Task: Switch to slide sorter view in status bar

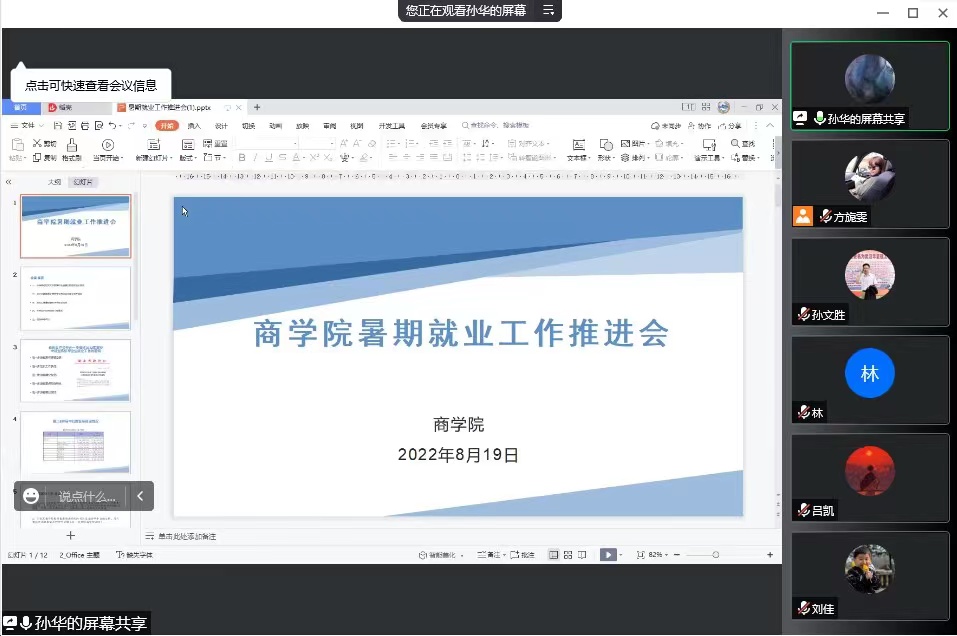Action: 567,555
